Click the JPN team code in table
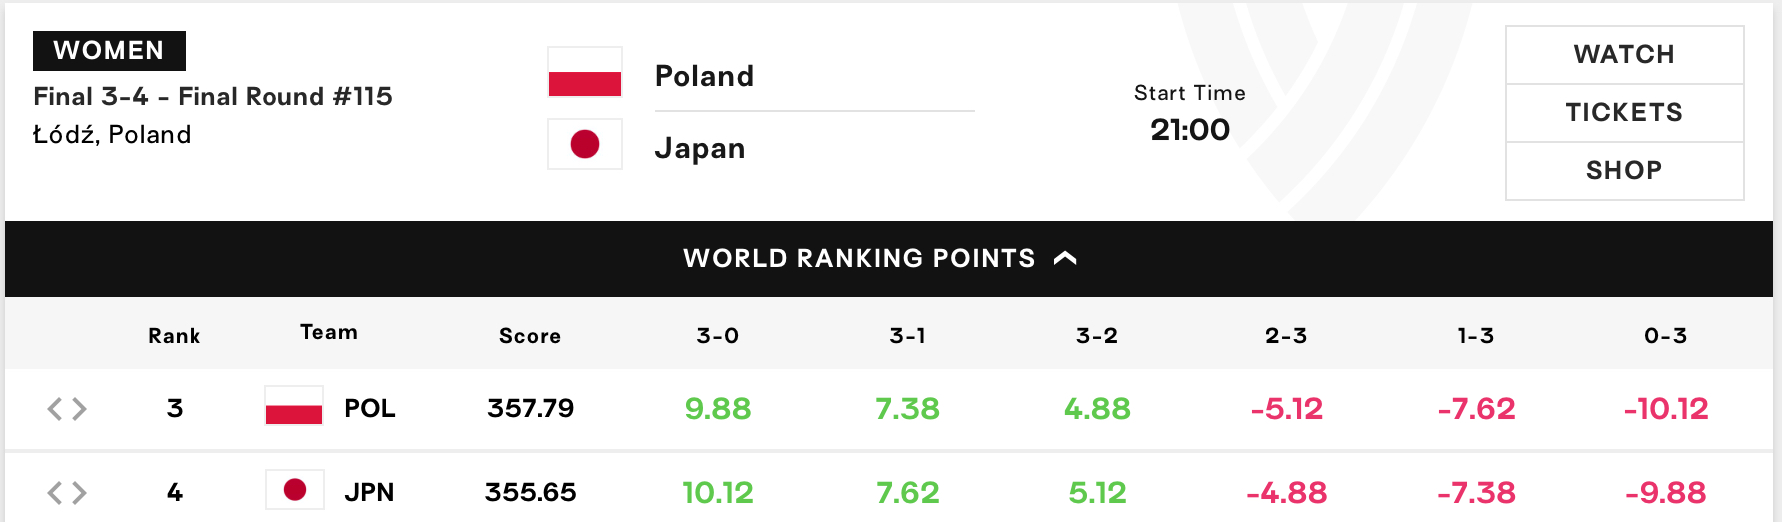 369,492
